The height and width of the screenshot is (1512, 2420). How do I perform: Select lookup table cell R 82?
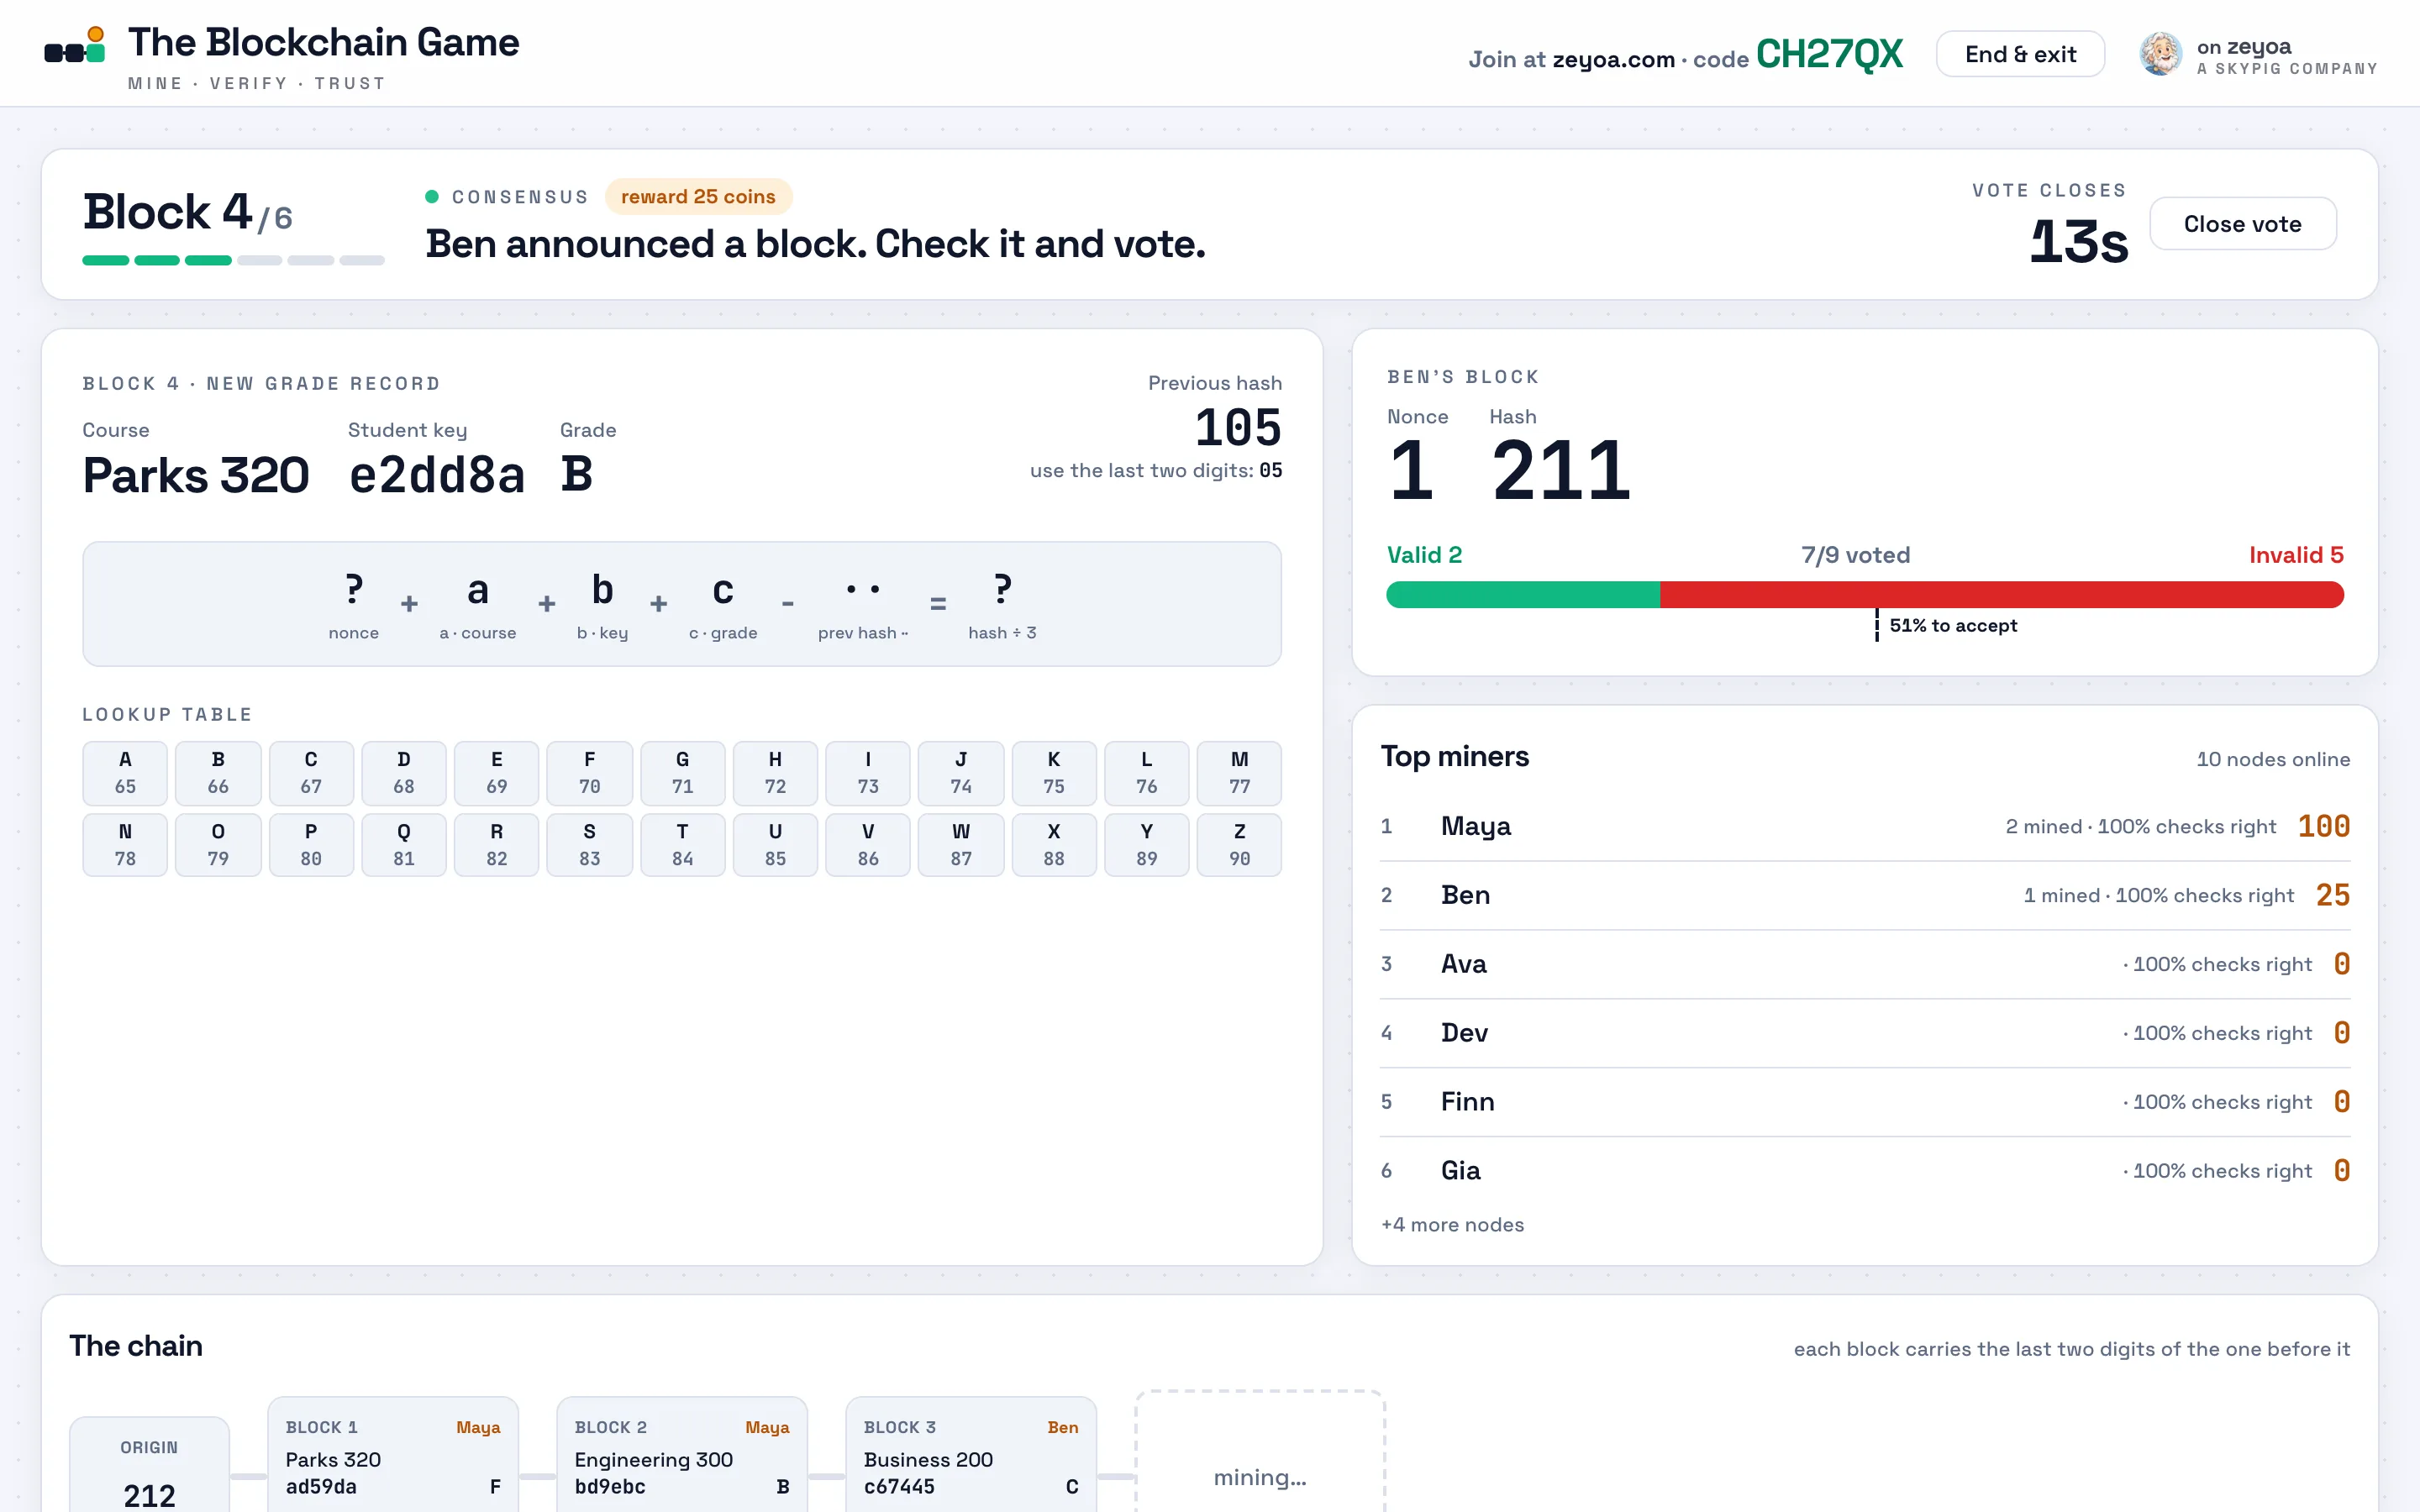click(497, 845)
